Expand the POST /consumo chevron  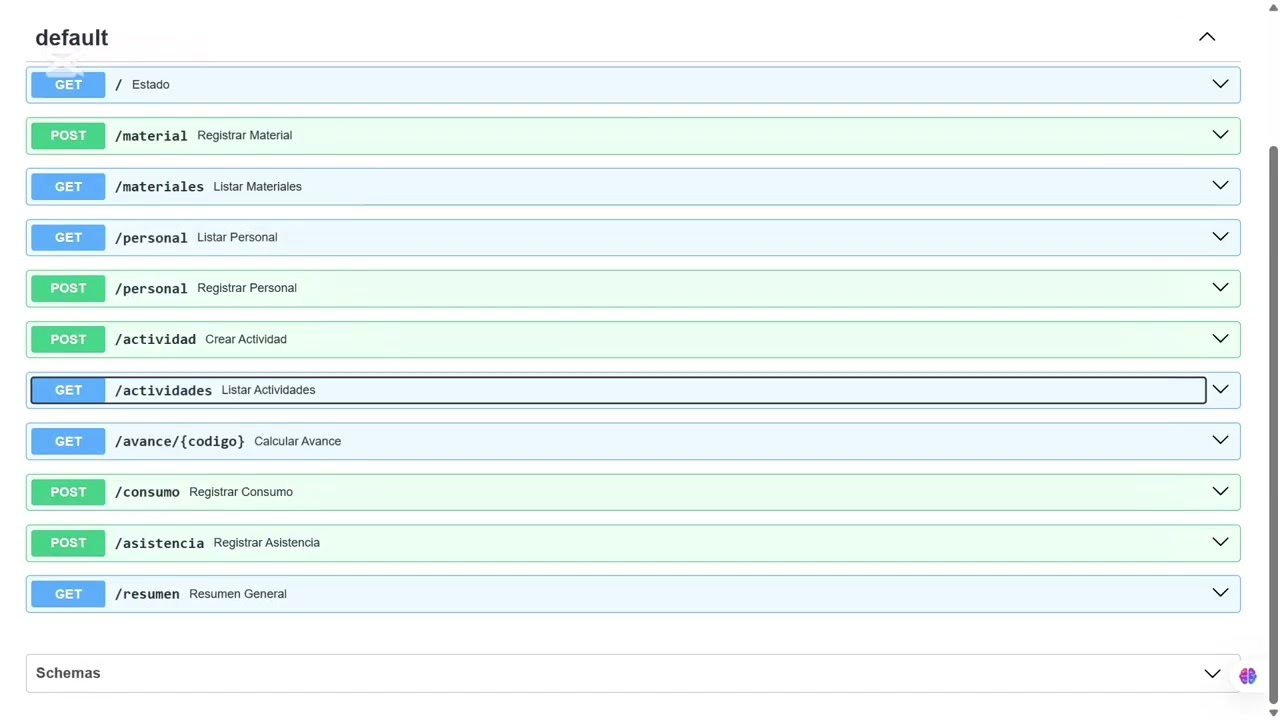click(1220, 492)
